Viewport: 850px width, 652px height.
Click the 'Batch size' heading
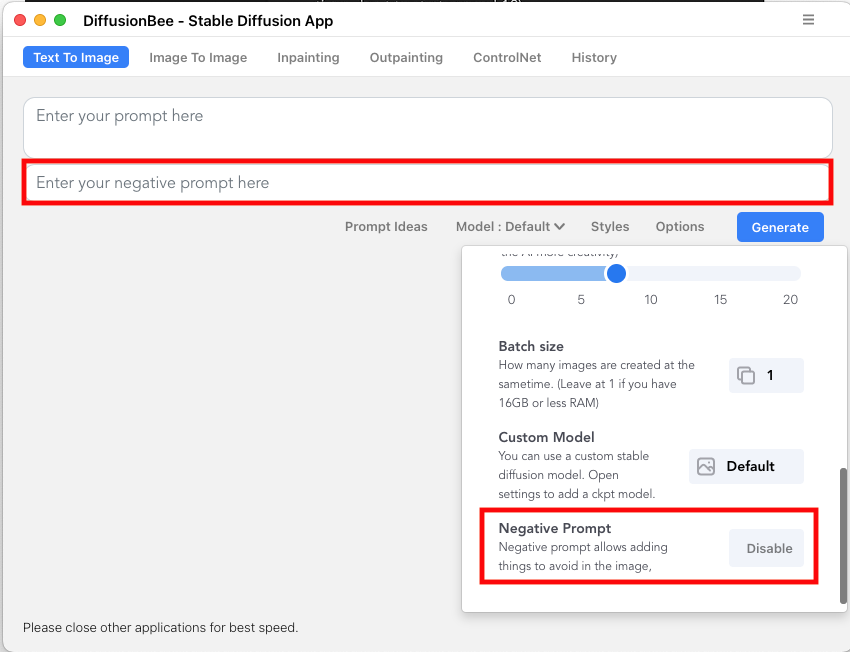(x=531, y=346)
